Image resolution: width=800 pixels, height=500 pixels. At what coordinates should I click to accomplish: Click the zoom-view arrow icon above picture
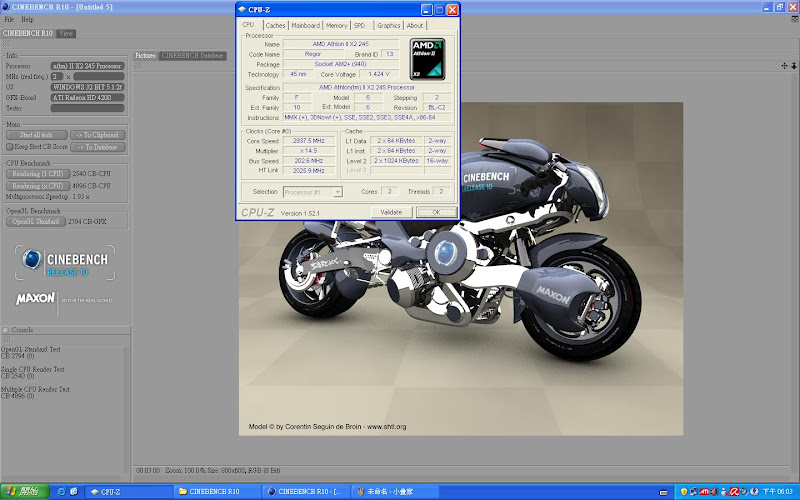tap(794, 66)
